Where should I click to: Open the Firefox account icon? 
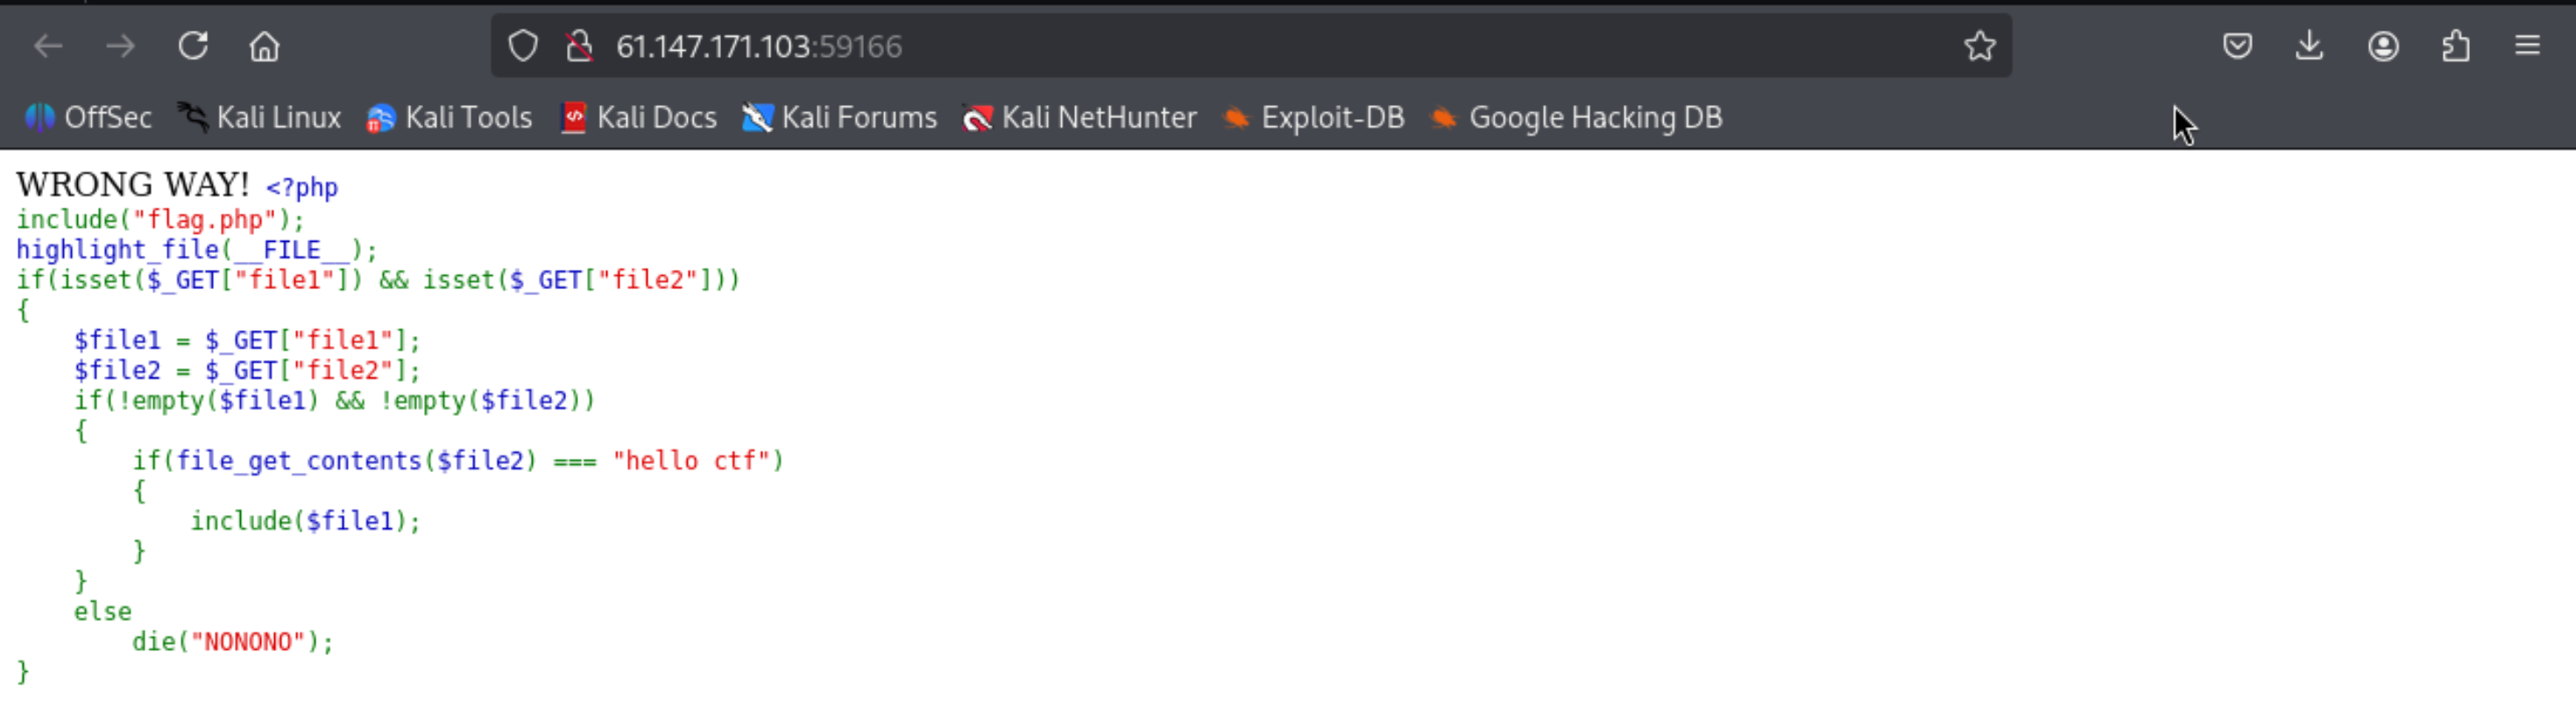[x=2383, y=46]
